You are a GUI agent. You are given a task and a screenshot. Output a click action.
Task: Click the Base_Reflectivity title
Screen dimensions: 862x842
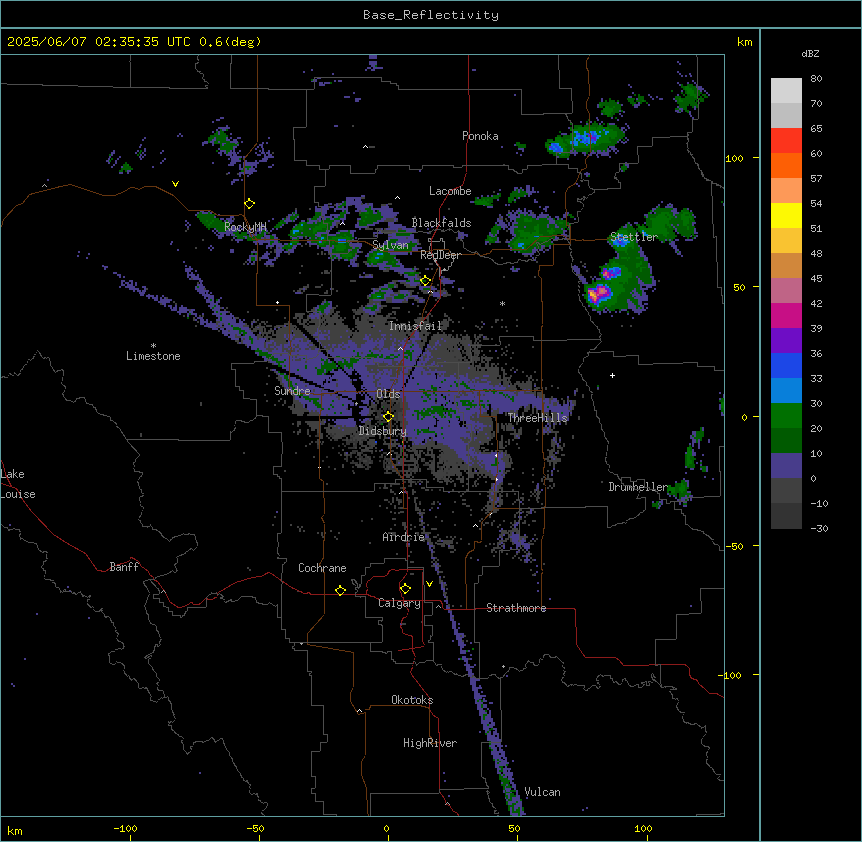click(431, 15)
